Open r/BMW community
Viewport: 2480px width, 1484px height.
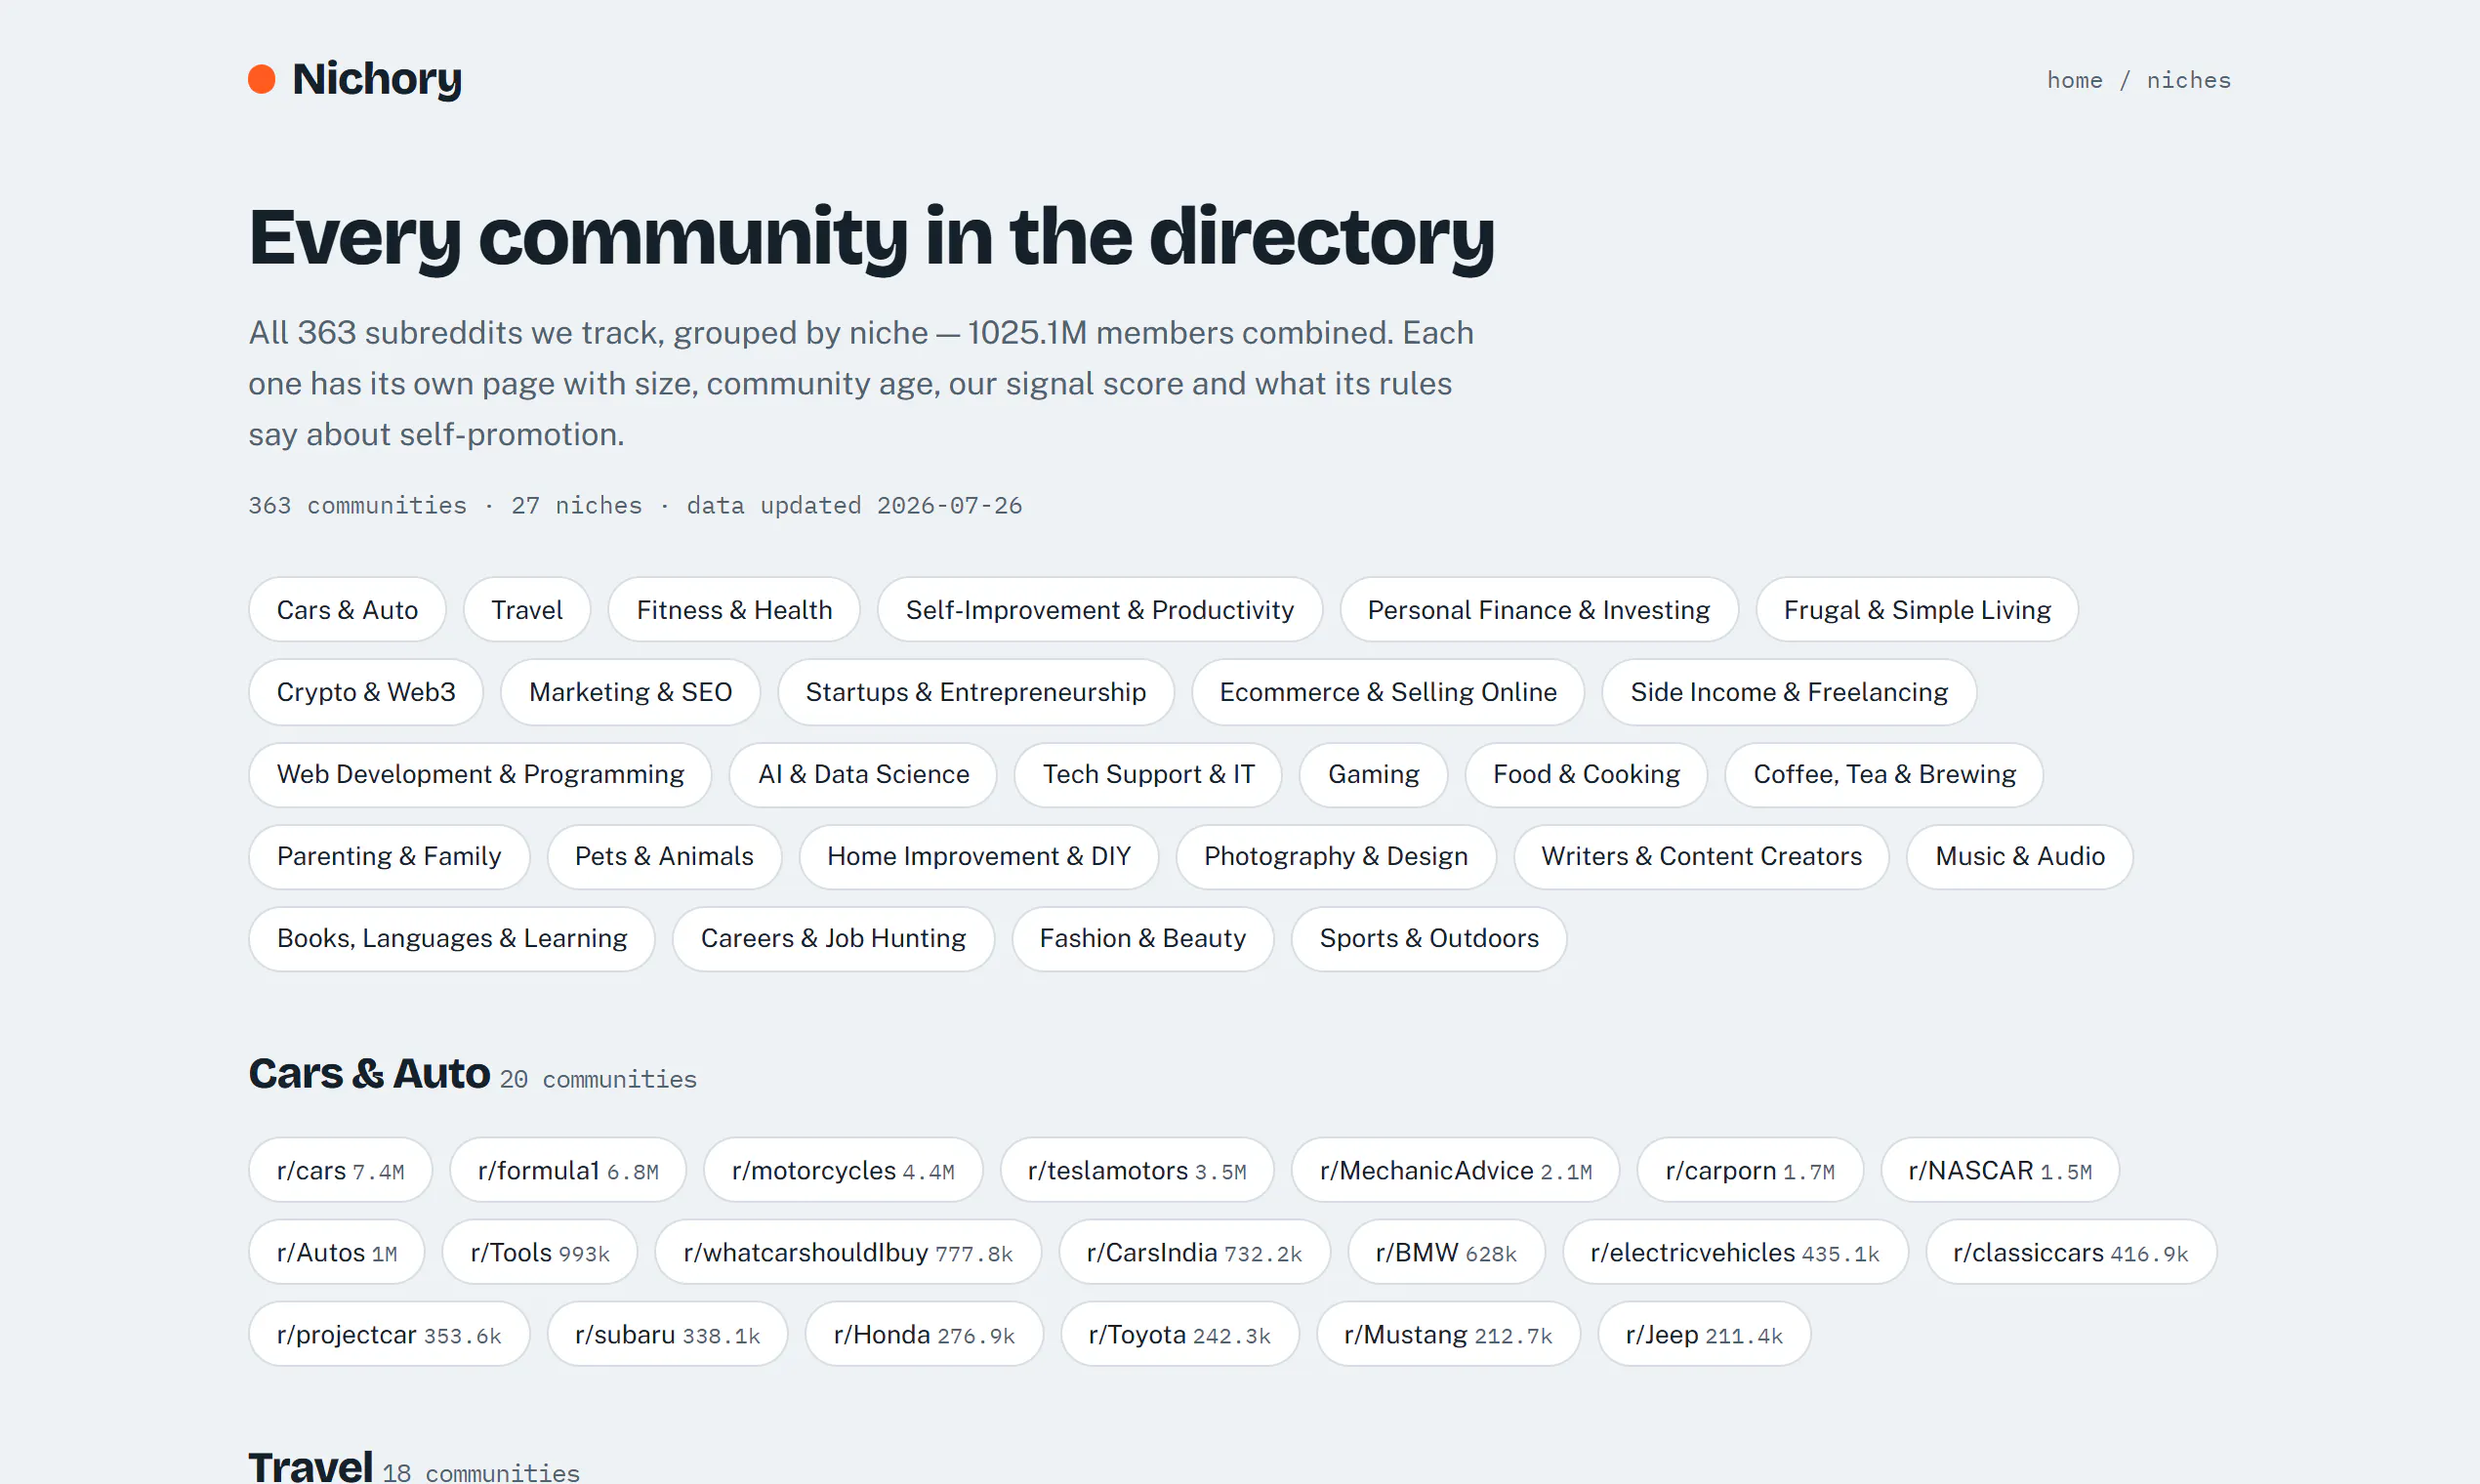pos(1445,1252)
